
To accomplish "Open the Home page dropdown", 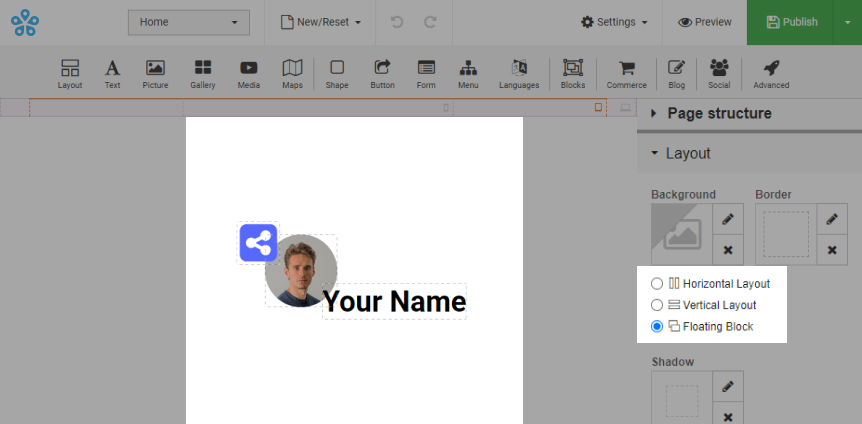I will [189, 22].
